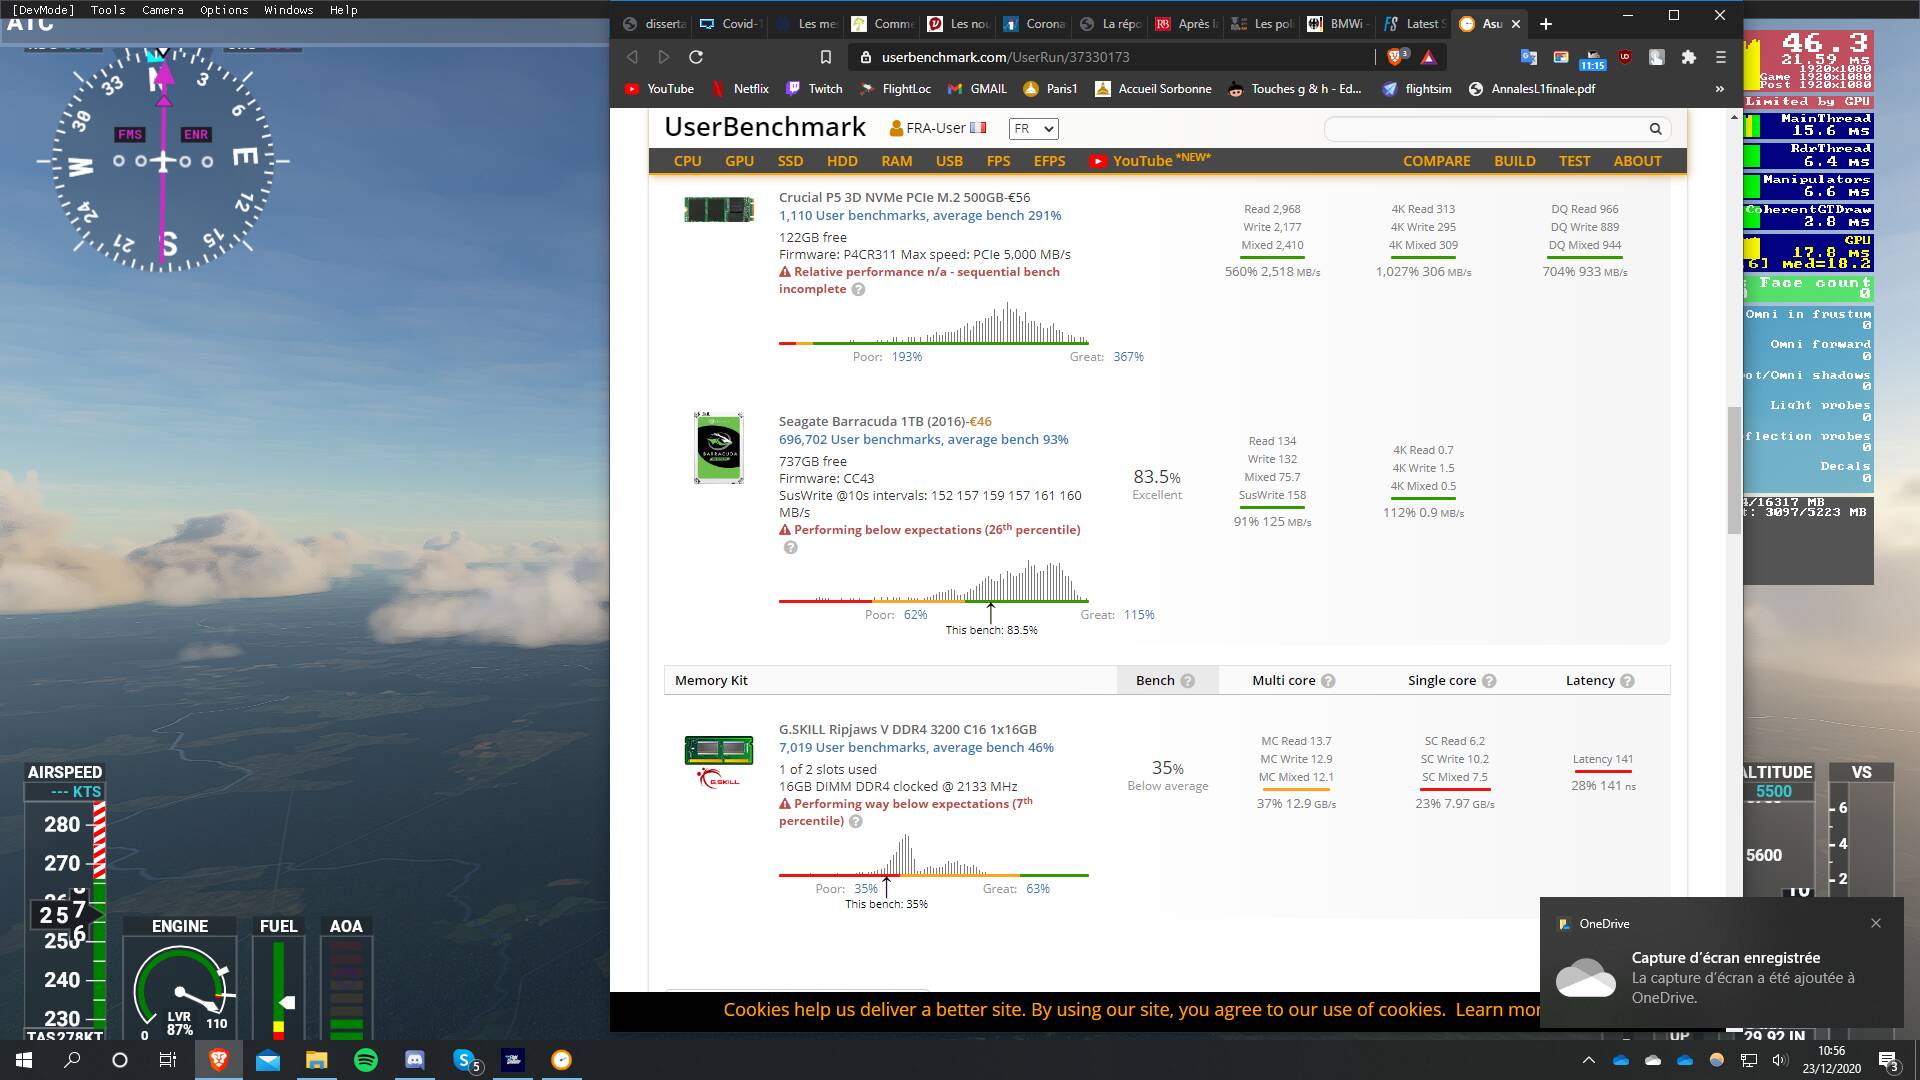Toggle the YouTube NEW tab
The width and height of the screenshot is (1920, 1080).
[1143, 160]
